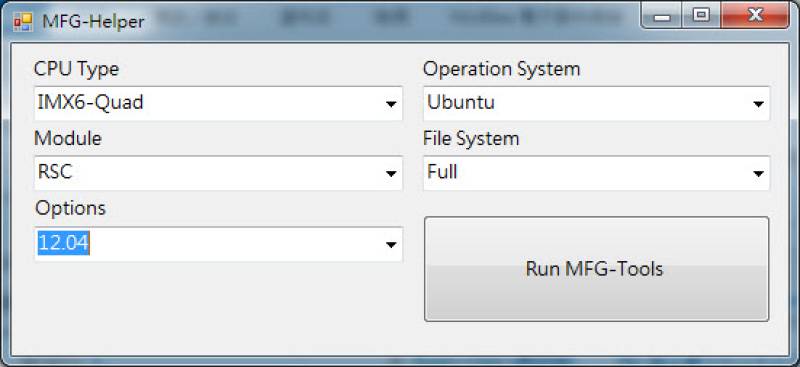The image size is (800, 367).
Task: Close the MFG-Helper window
Action: (x=755, y=16)
